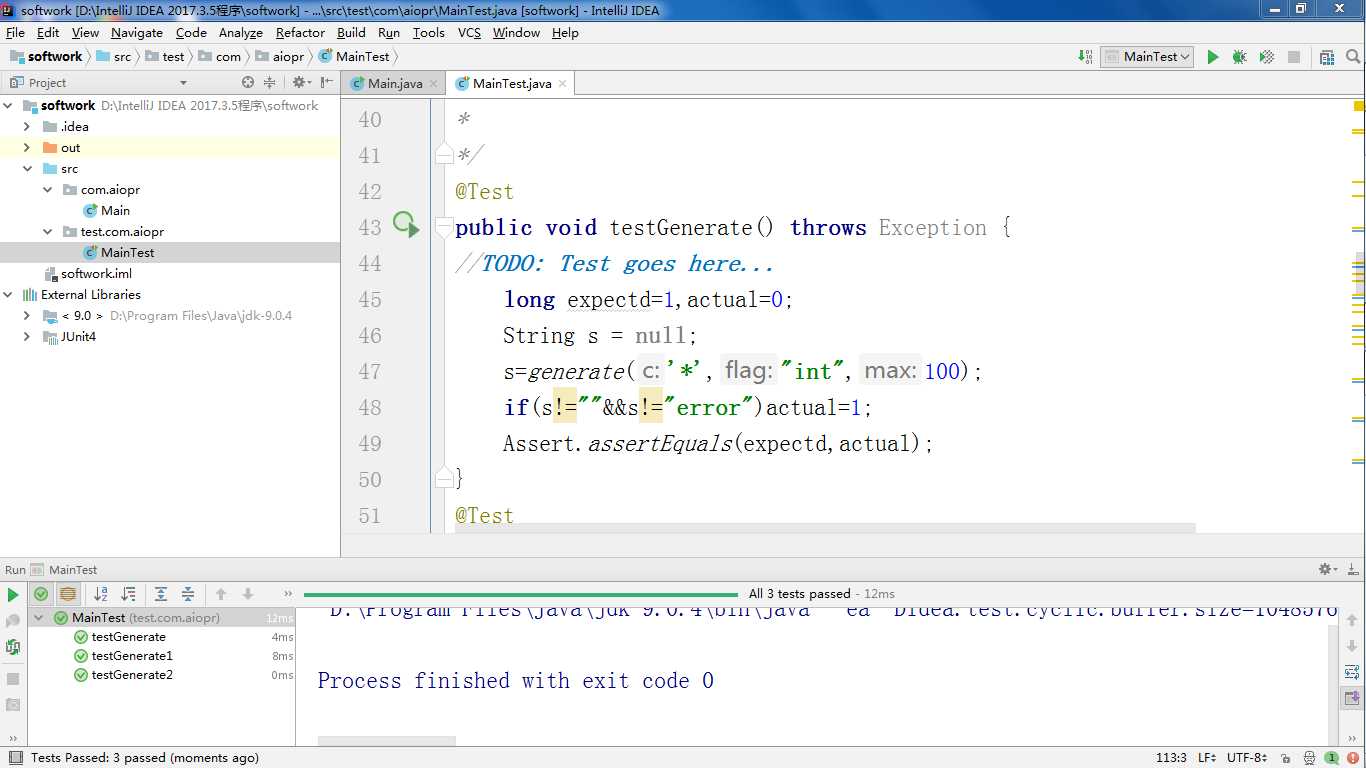The height and width of the screenshot is (768, 1366).
Task: Click the red error indicator in status bar
Action: (x=1353, y=758)
